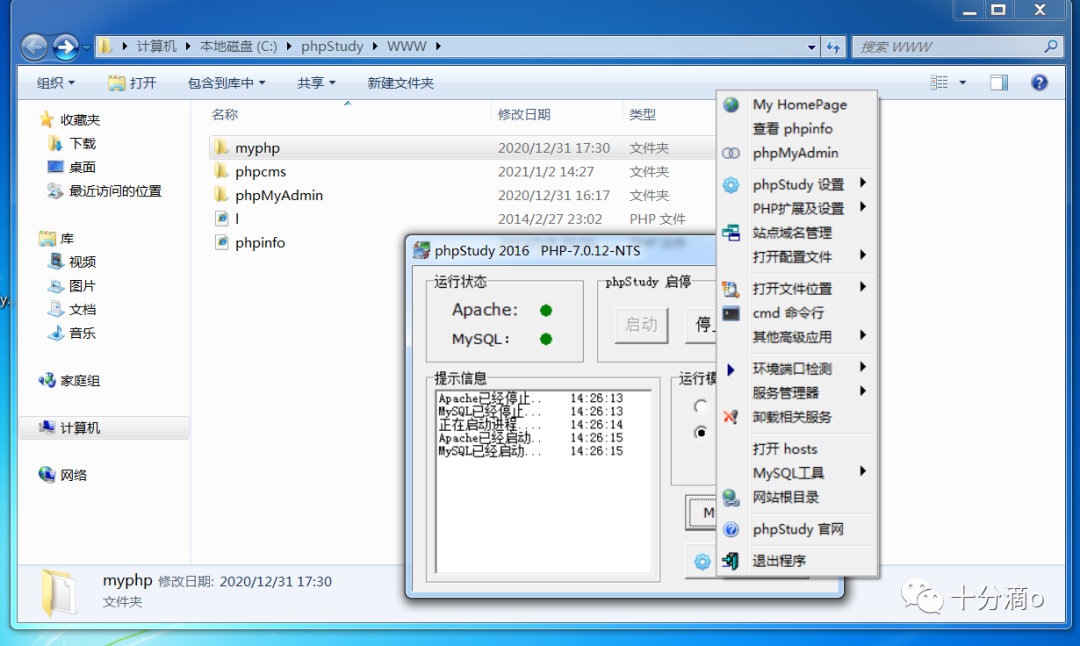Viewport: 1080px width, 646px height.
Task: Expand the PHP扩展及设置 submenu arrow
Action: tap(862, 207)
